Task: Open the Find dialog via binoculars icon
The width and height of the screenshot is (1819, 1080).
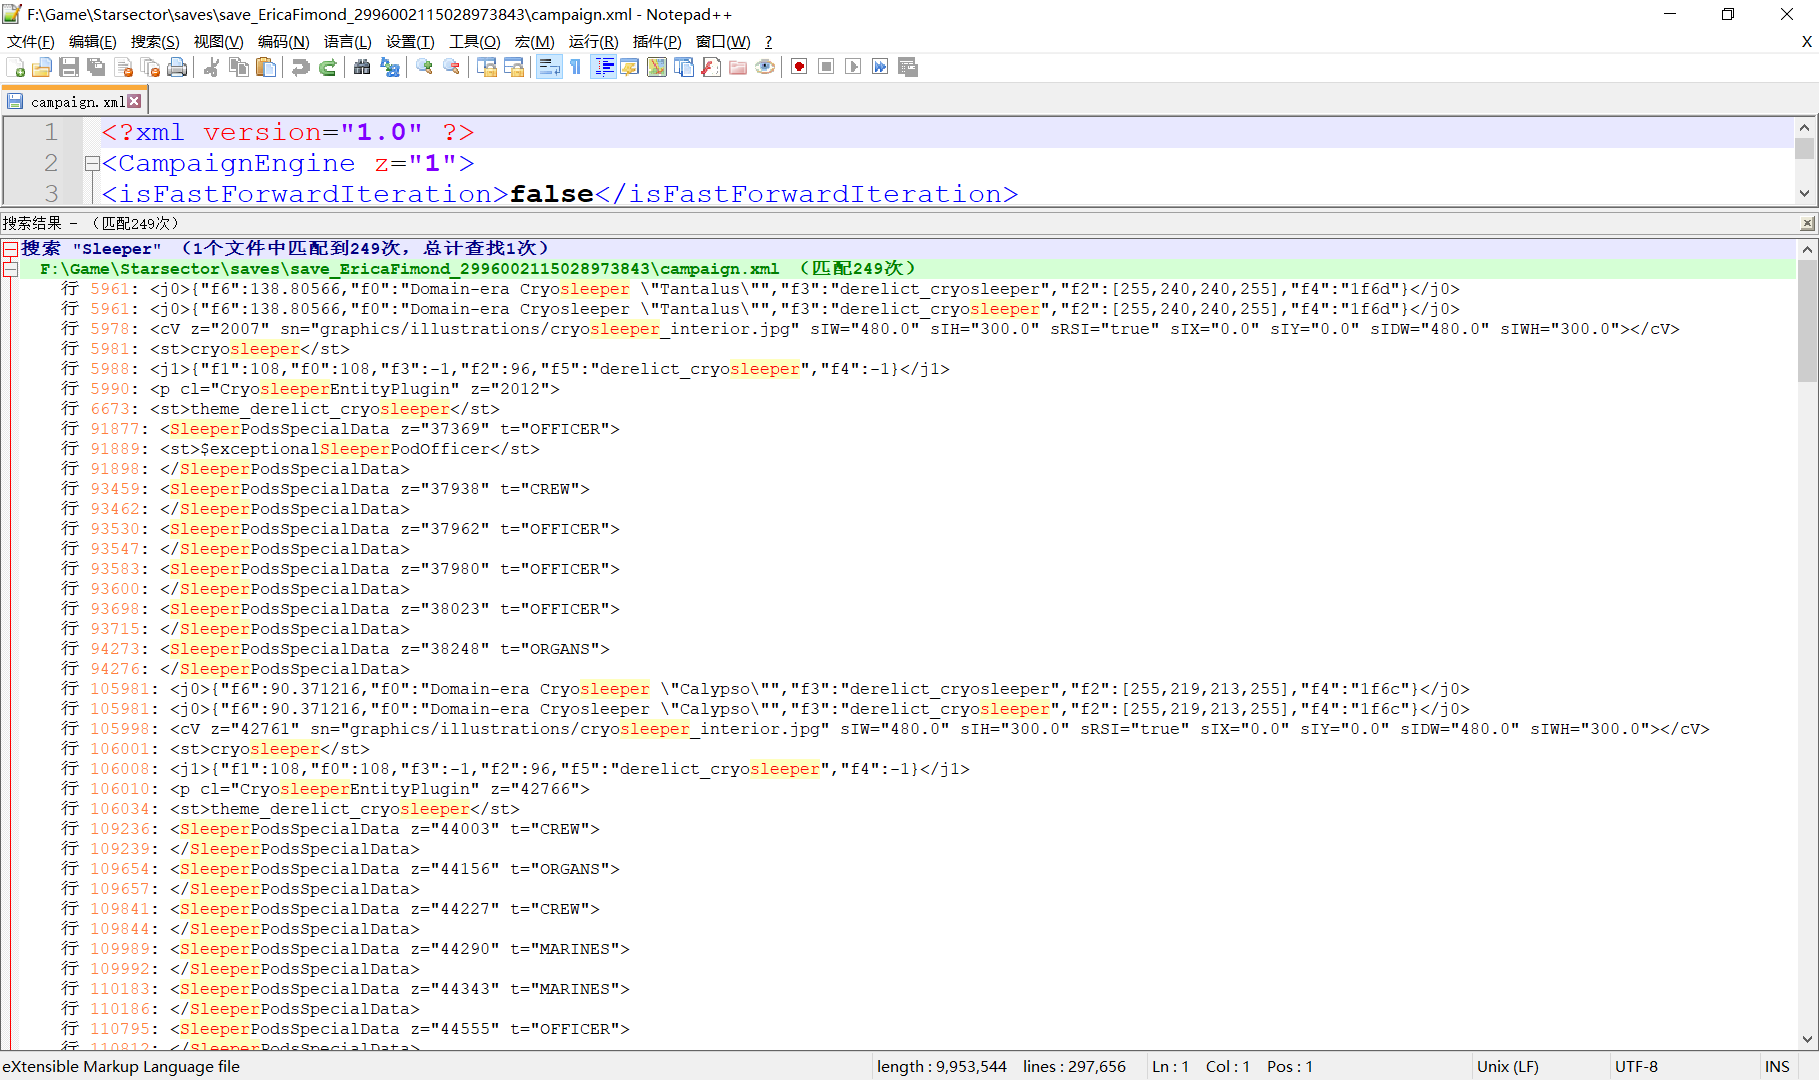Action: pyautogui.click(x=361, y=67)
